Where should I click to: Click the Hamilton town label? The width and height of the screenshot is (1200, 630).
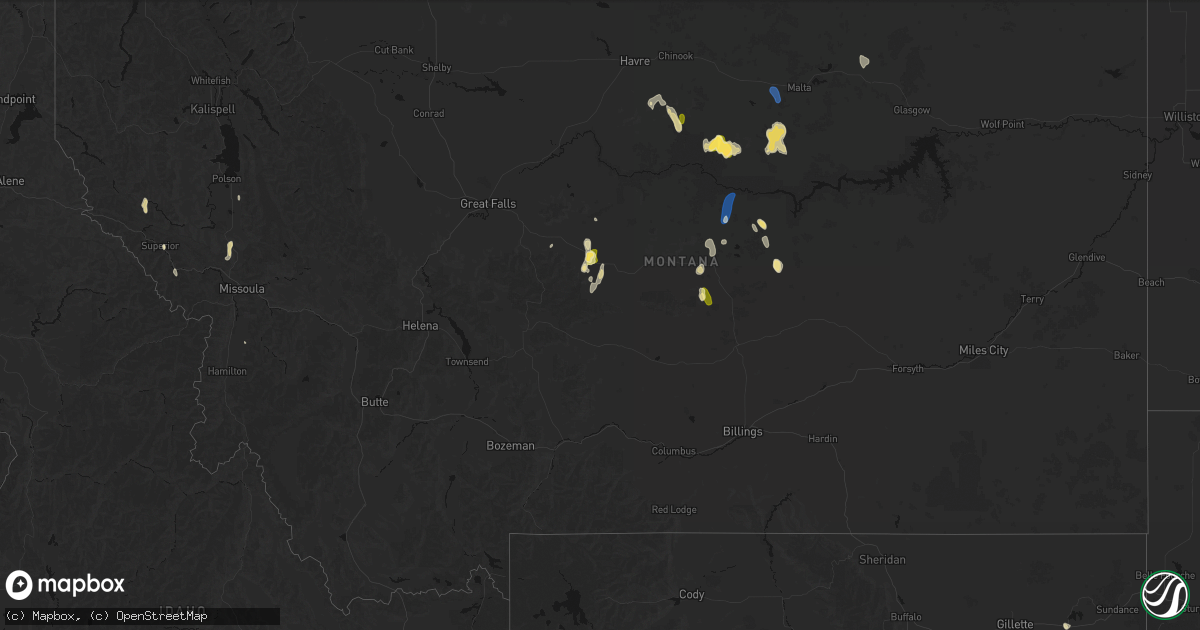point(227,371)
